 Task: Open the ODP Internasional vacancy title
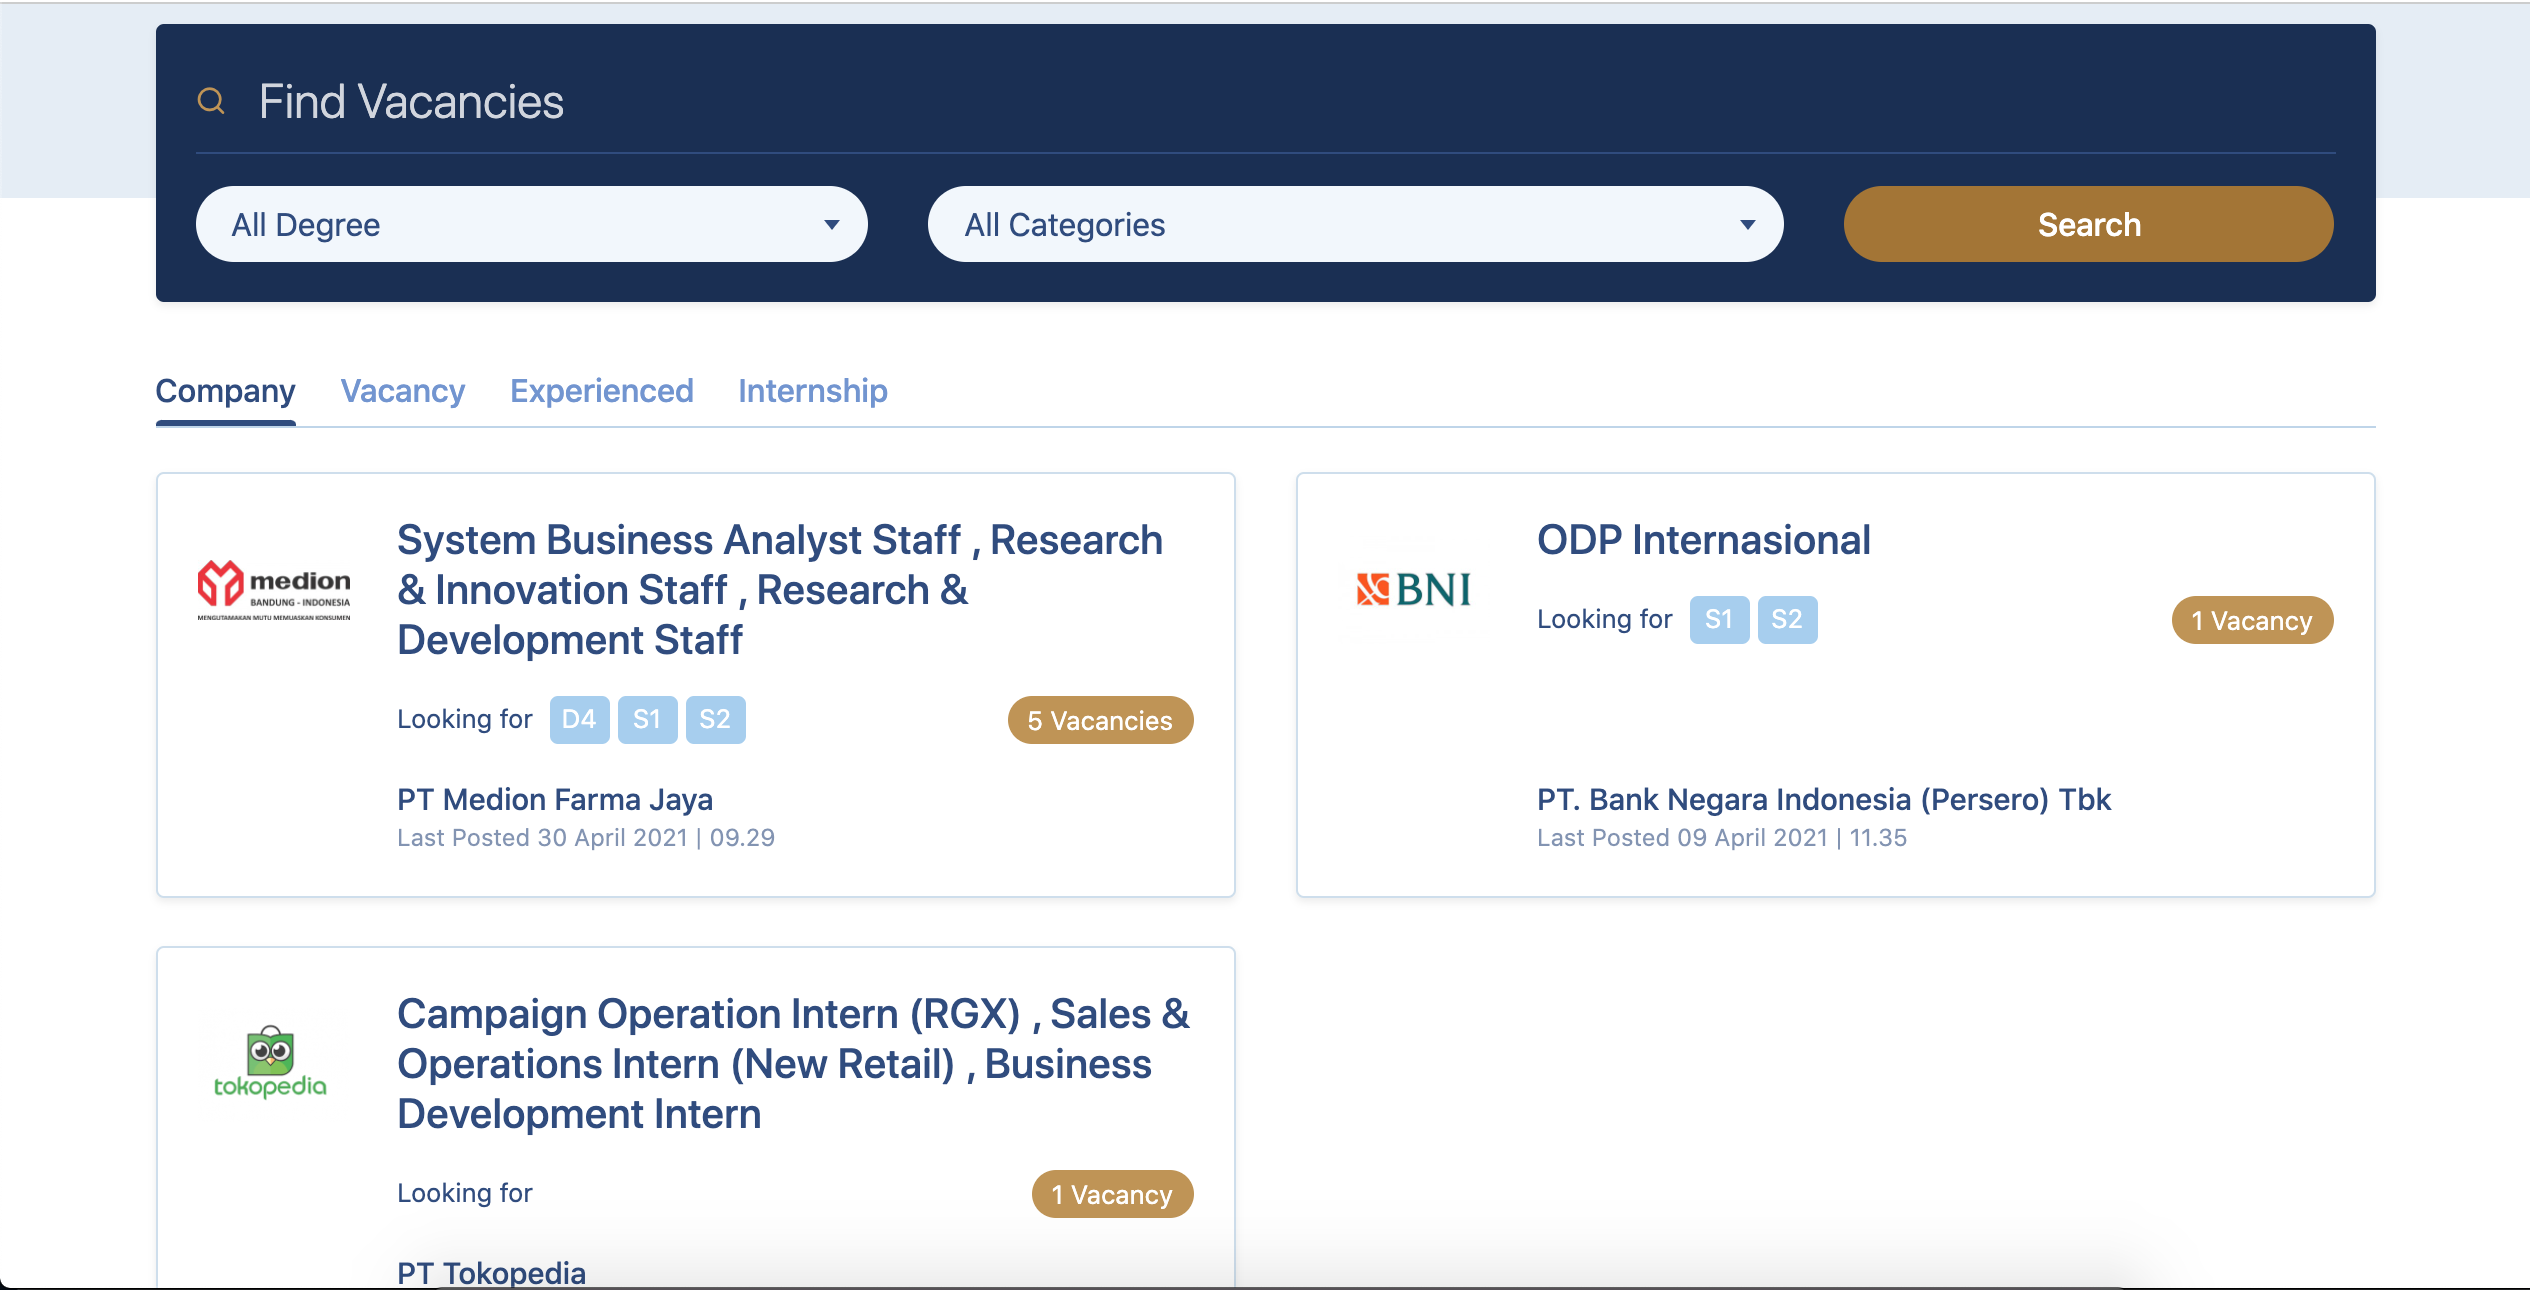1703,541
